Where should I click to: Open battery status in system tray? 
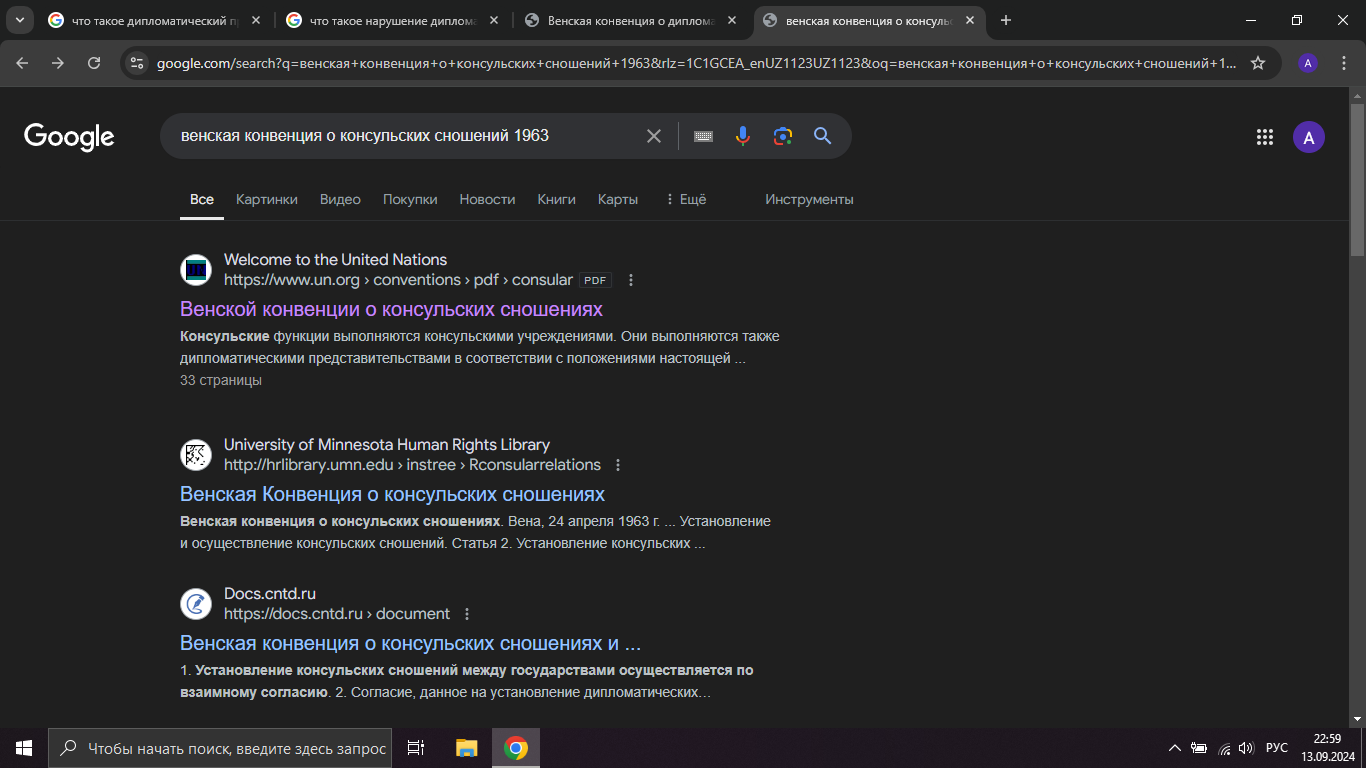click(1199, 748)
